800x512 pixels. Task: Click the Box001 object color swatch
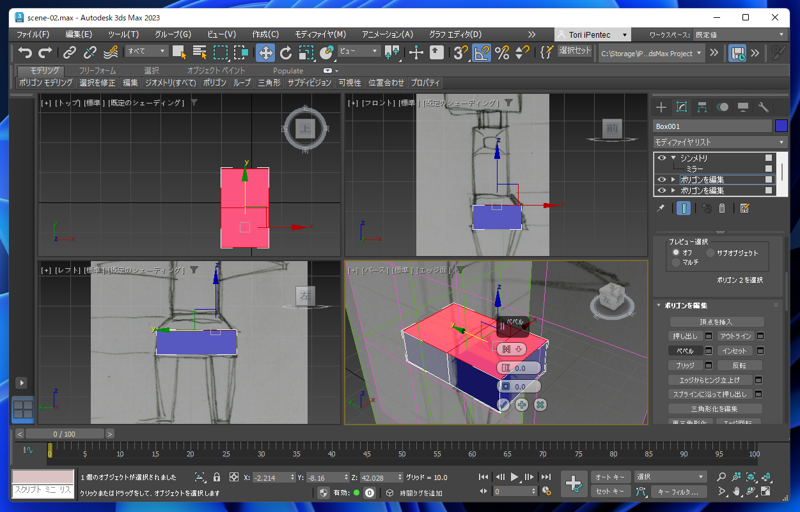point(781,126)
